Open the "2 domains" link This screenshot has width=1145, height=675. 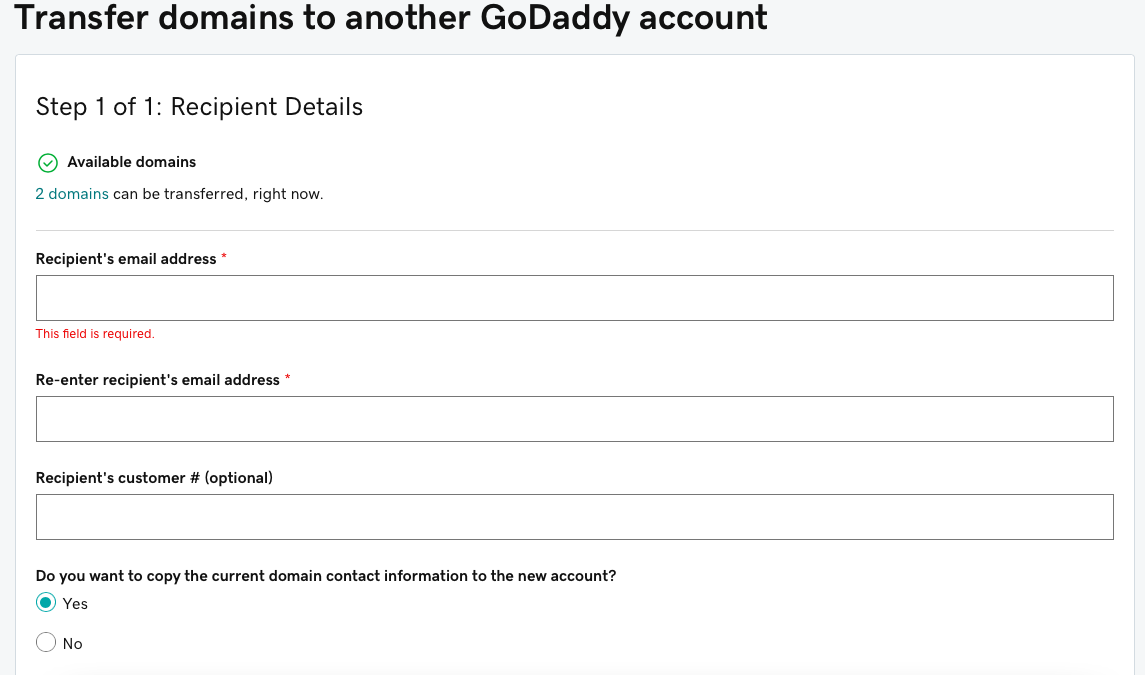click(72, 194)
